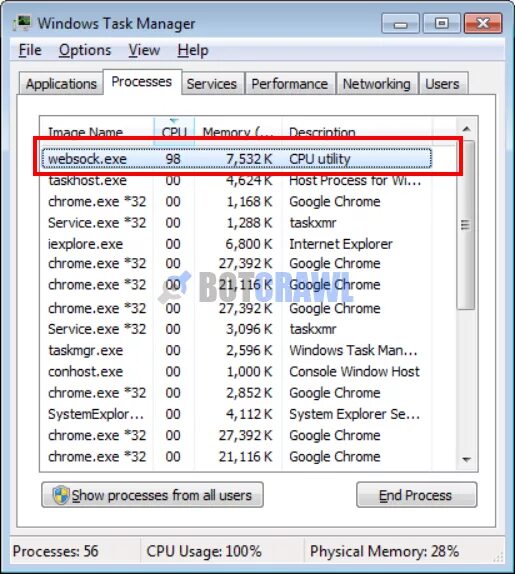Click the CPU utility description
Image resolution: width=515 pixels, height=574 pixels.
point(320,159)
